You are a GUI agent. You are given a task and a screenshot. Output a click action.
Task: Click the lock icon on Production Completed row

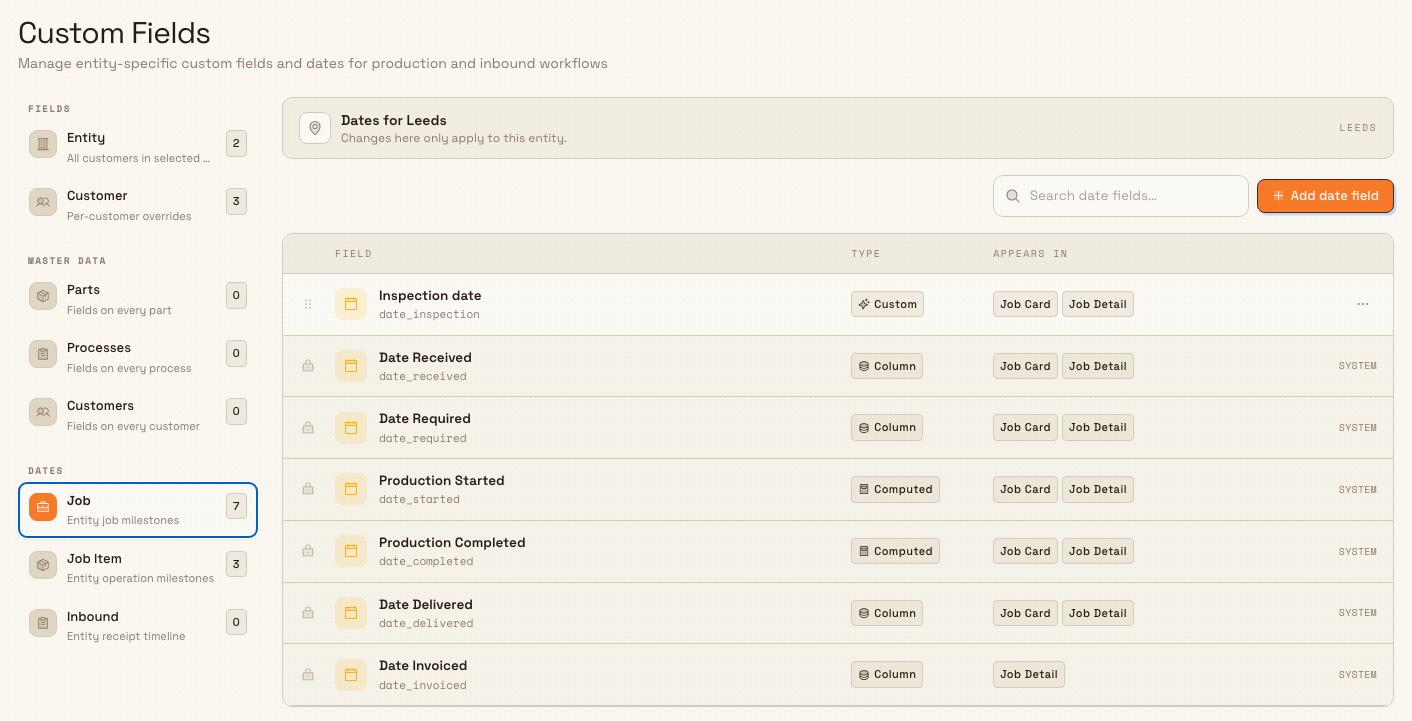(x=308, y=551)
